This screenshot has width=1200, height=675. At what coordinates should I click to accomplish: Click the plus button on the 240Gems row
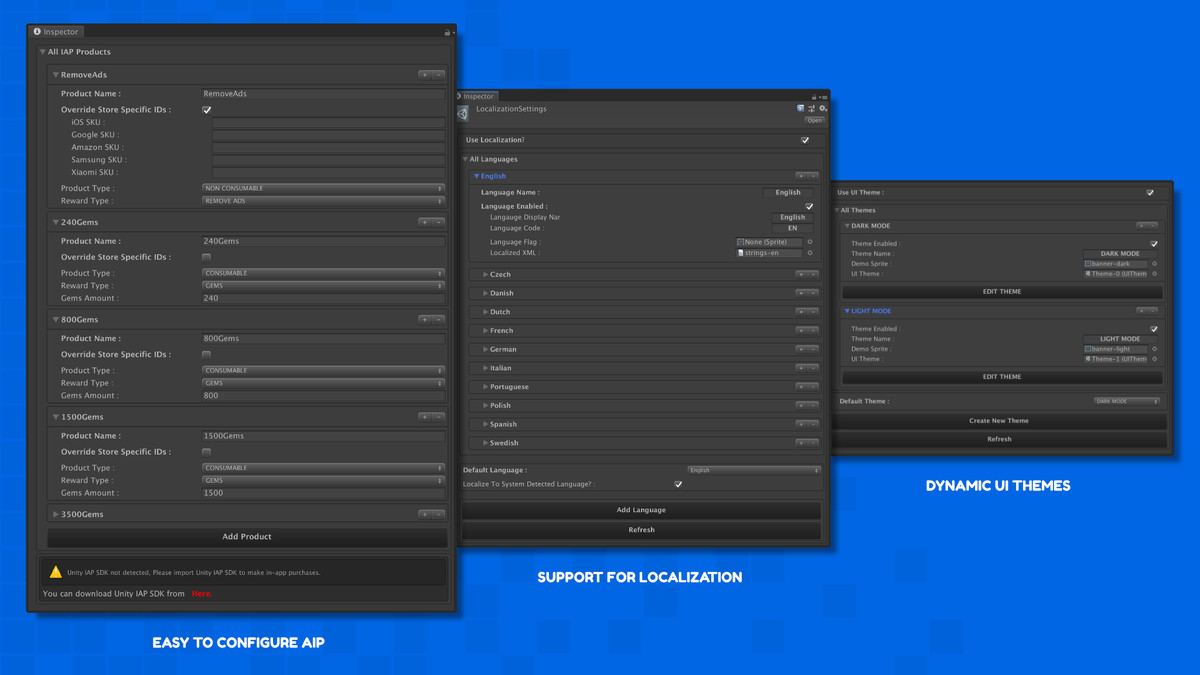425,222
